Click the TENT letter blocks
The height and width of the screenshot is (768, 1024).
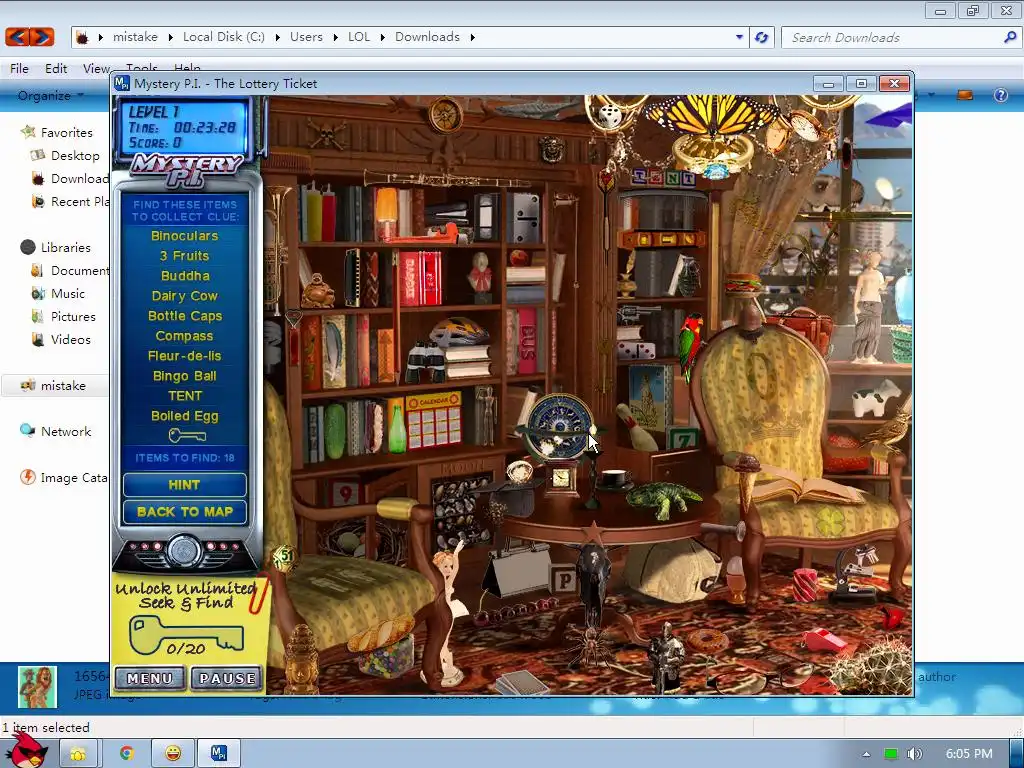(665, 177)
